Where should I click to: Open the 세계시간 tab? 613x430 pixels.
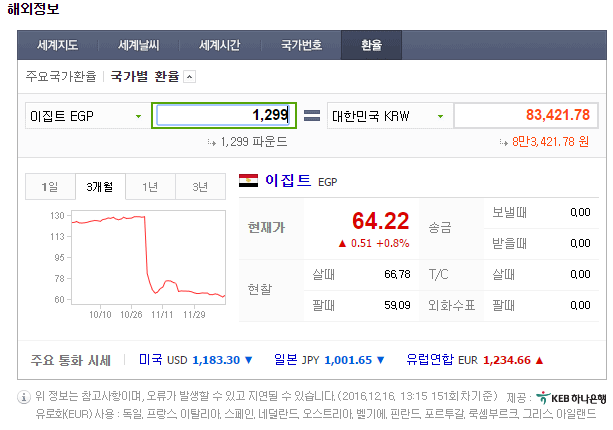coord(220,45)
